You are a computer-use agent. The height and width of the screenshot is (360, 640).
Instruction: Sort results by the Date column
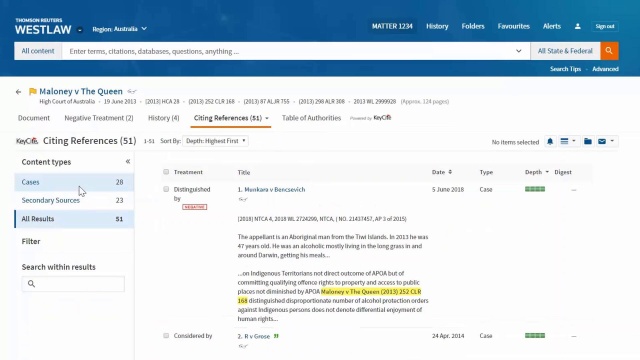[x=442, y=172]
